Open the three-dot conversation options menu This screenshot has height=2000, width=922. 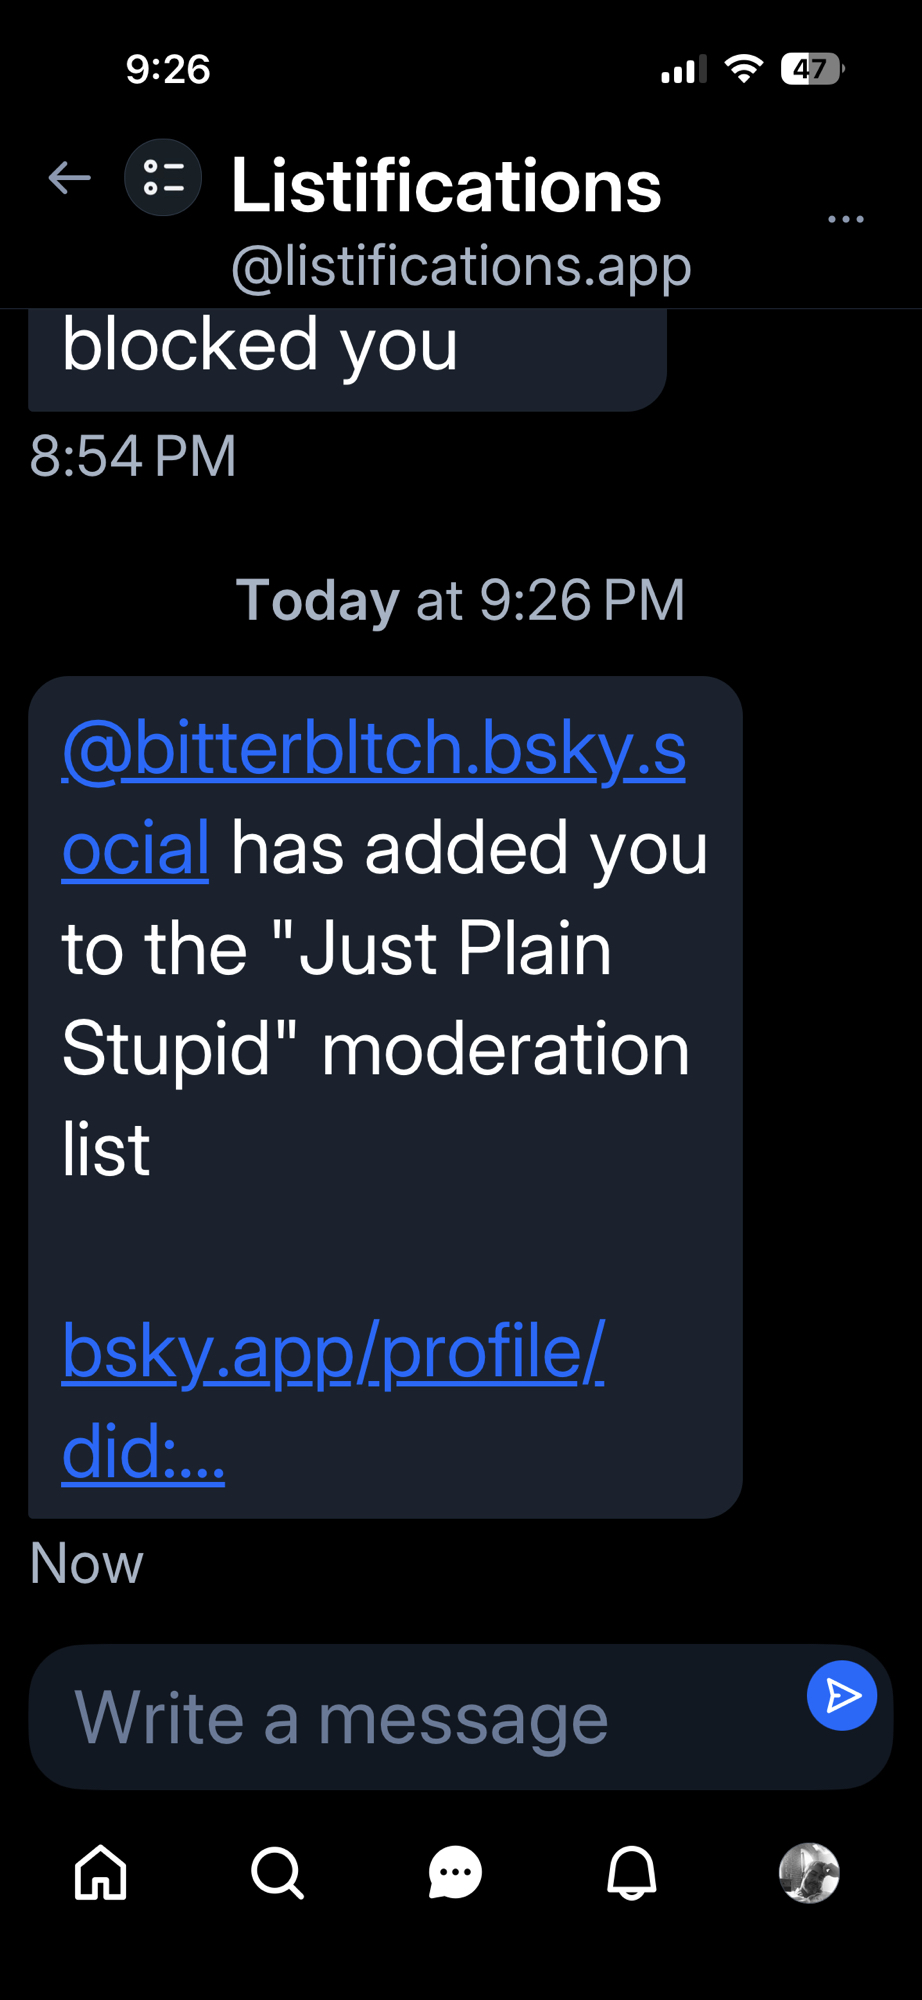(x=845, y=219)
